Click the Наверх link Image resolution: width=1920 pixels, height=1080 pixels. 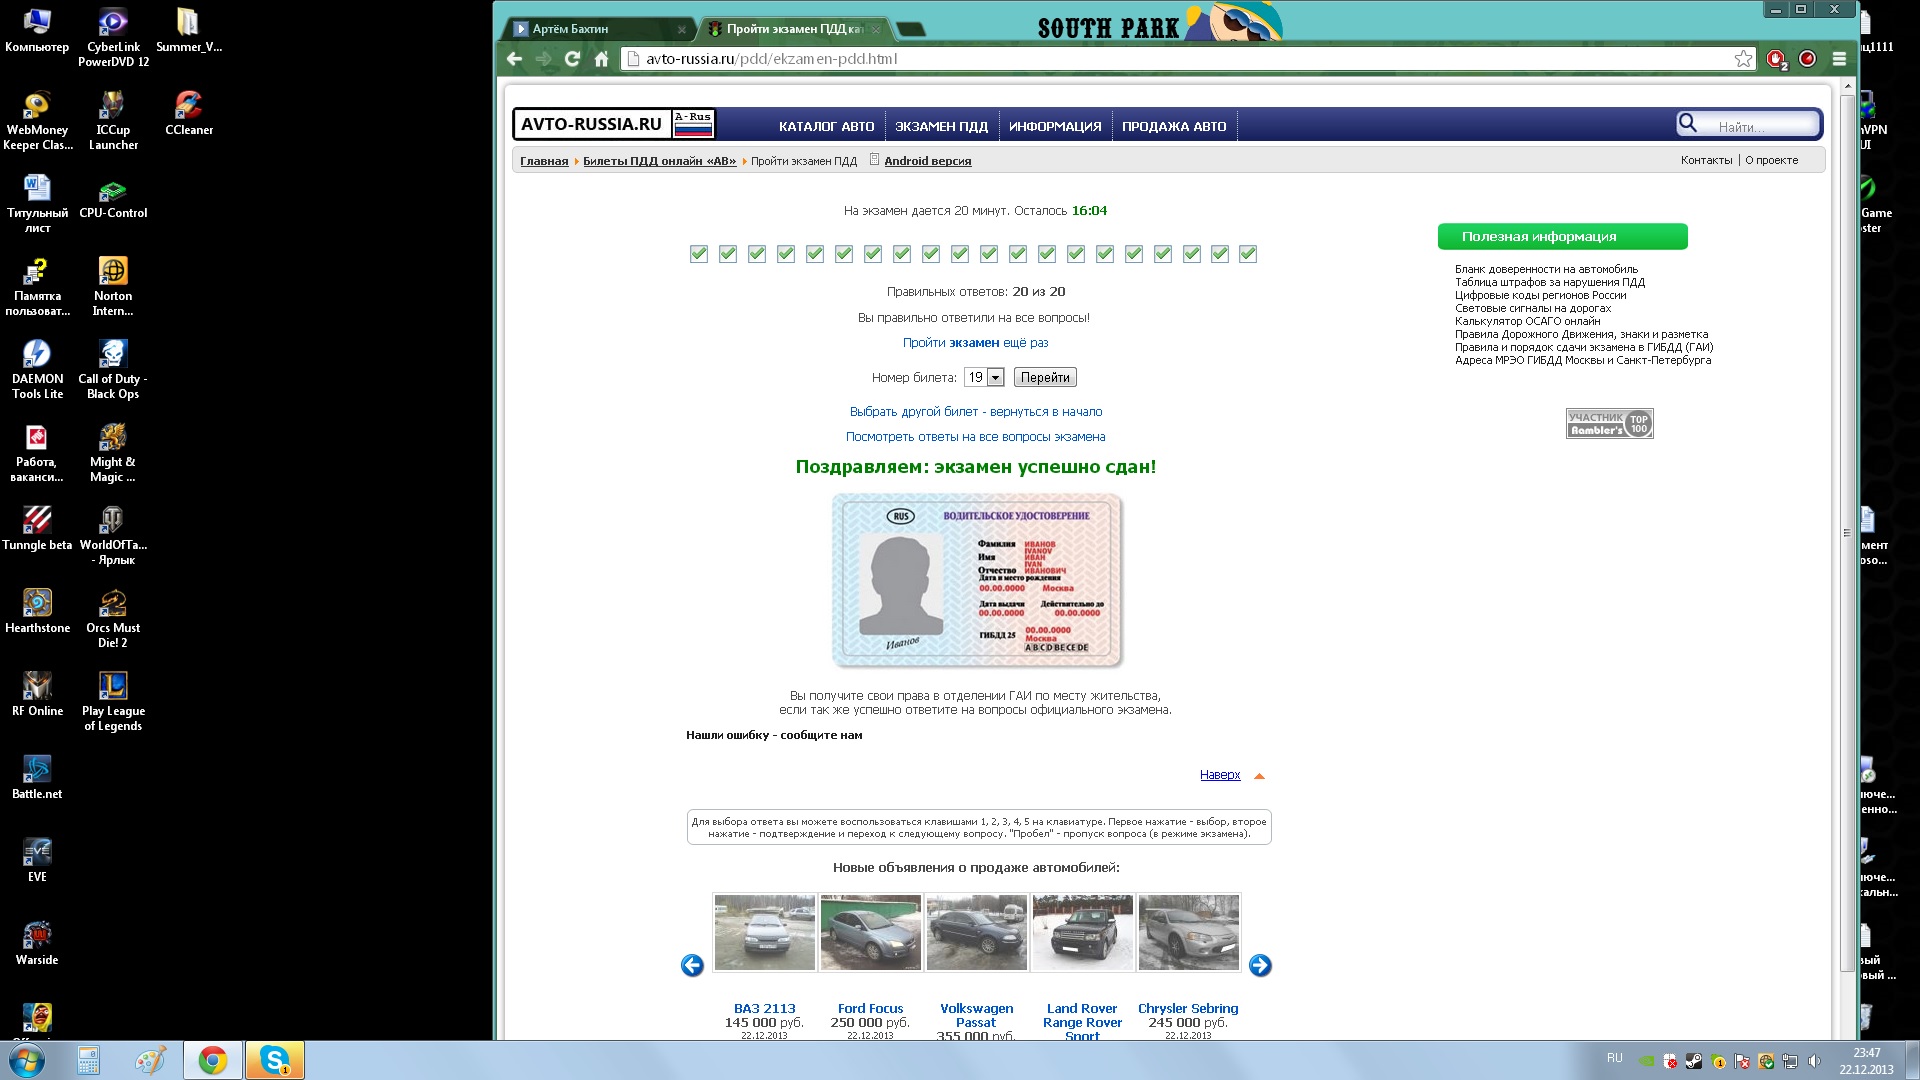[1220, 775]
